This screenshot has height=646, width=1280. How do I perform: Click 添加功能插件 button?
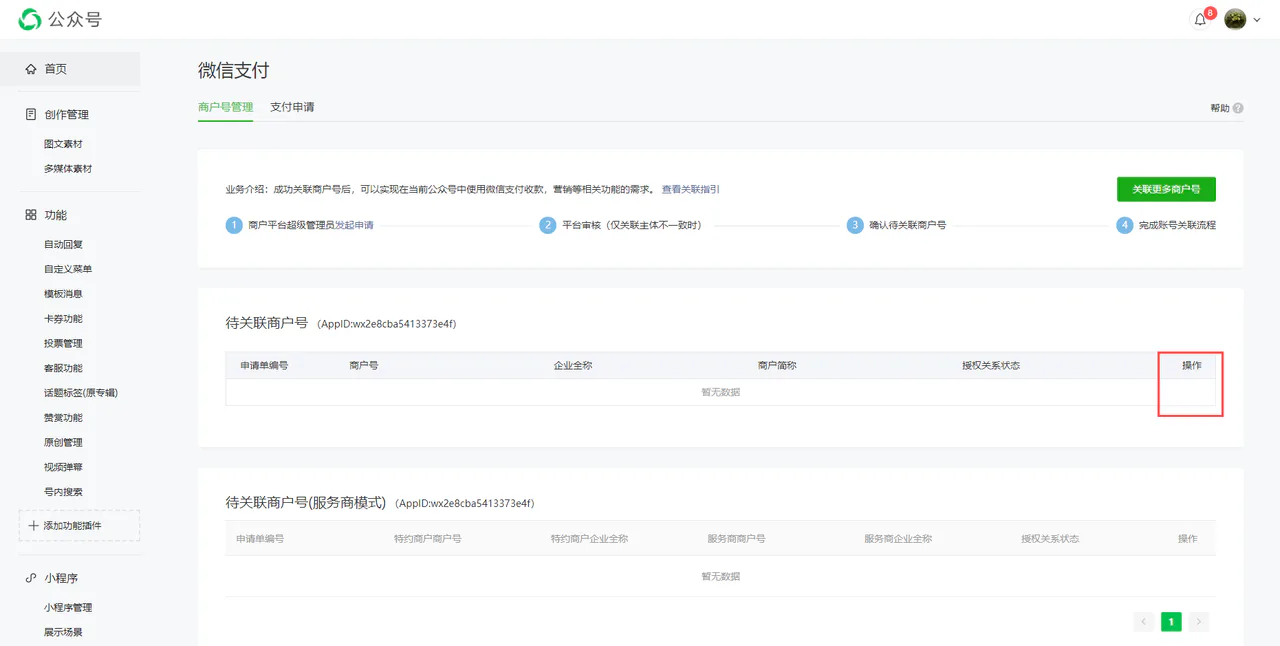[x=79, y=525]
